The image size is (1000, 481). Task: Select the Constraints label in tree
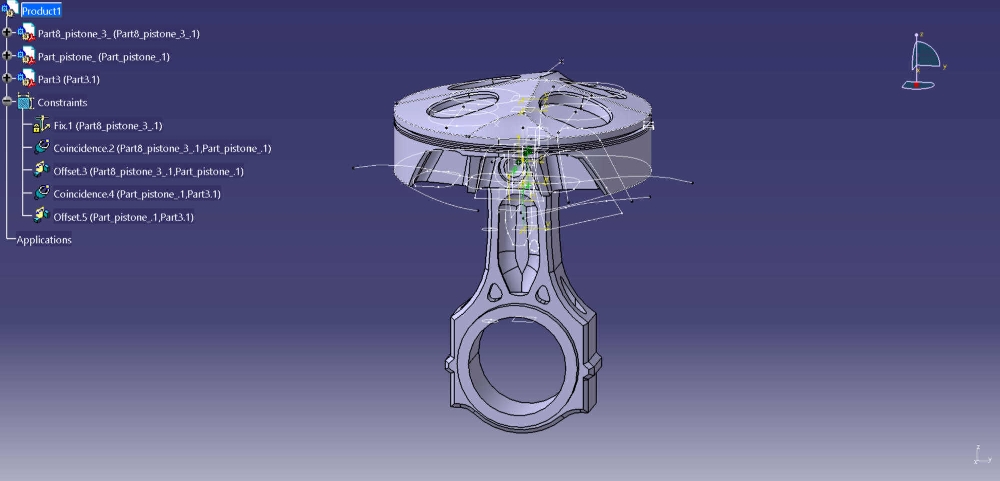[62, 103]
